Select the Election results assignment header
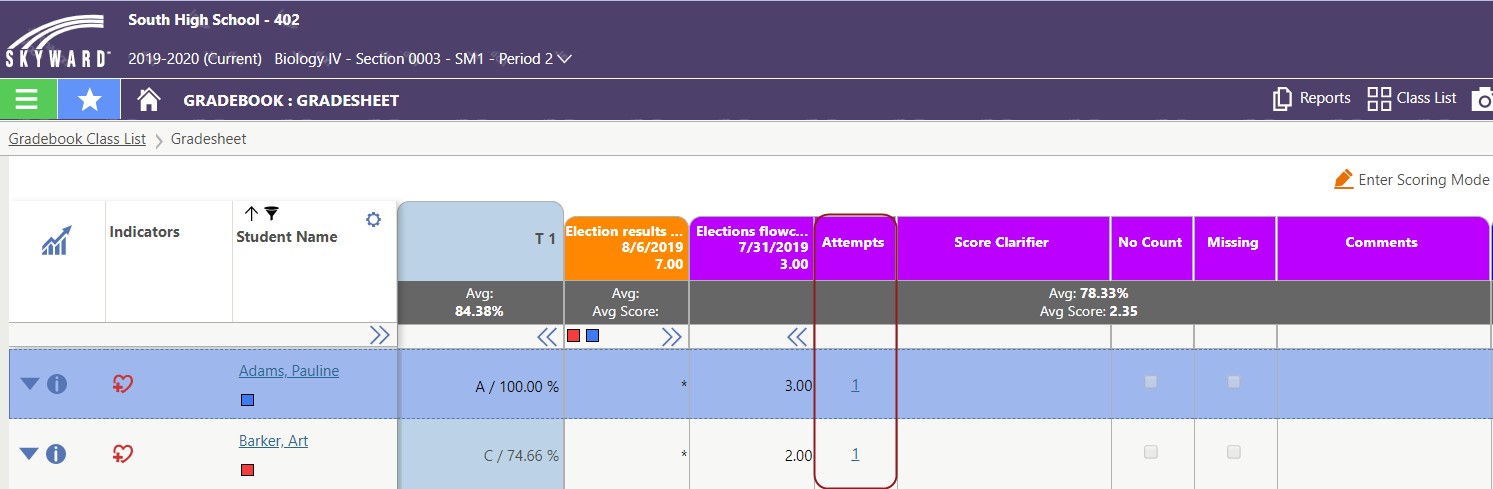Image resolution: width=1493 pixels, height=489 pixels. tap(626, 247)
